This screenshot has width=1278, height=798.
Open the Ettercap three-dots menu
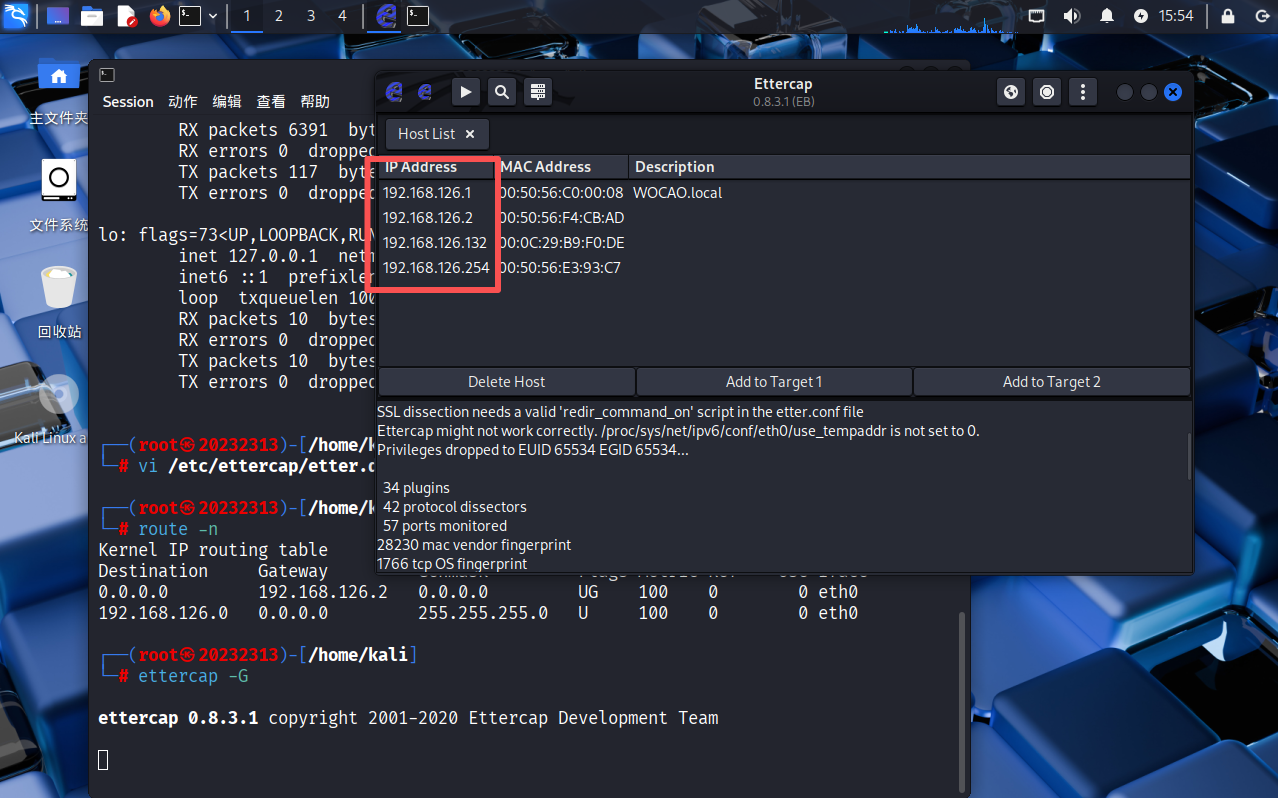coord(1083,92)
